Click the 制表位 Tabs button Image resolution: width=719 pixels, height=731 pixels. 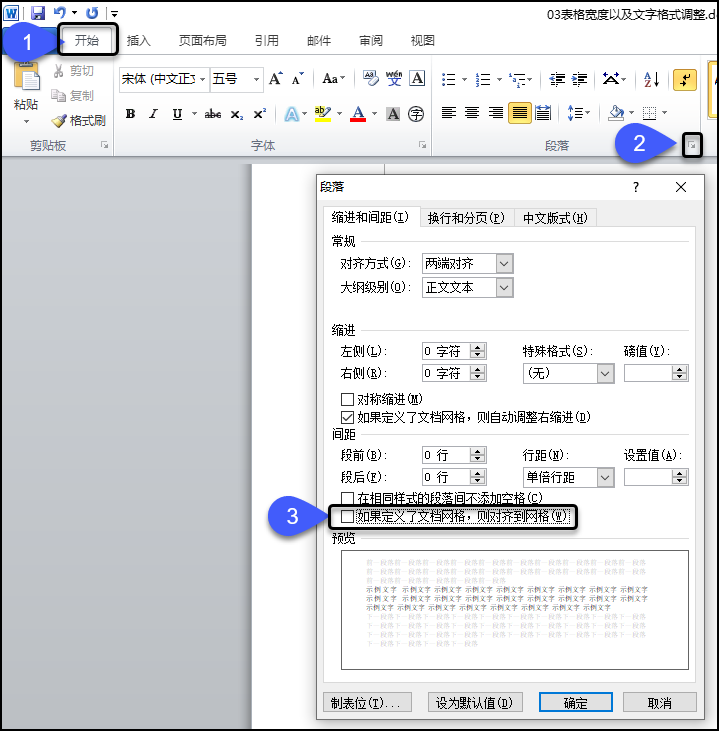coord(367,703)
